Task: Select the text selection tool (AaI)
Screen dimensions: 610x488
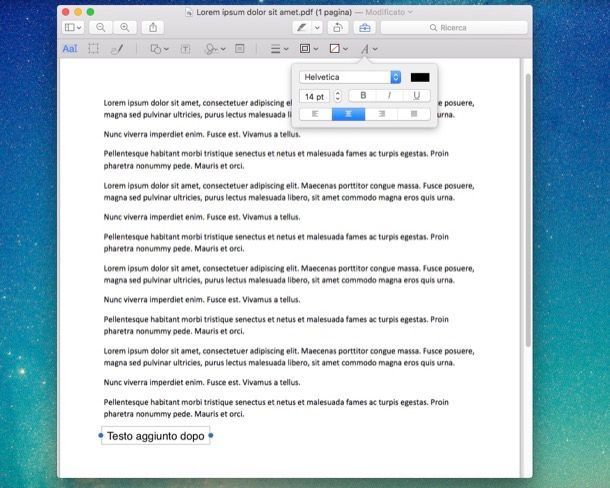Action: (70, 48)
